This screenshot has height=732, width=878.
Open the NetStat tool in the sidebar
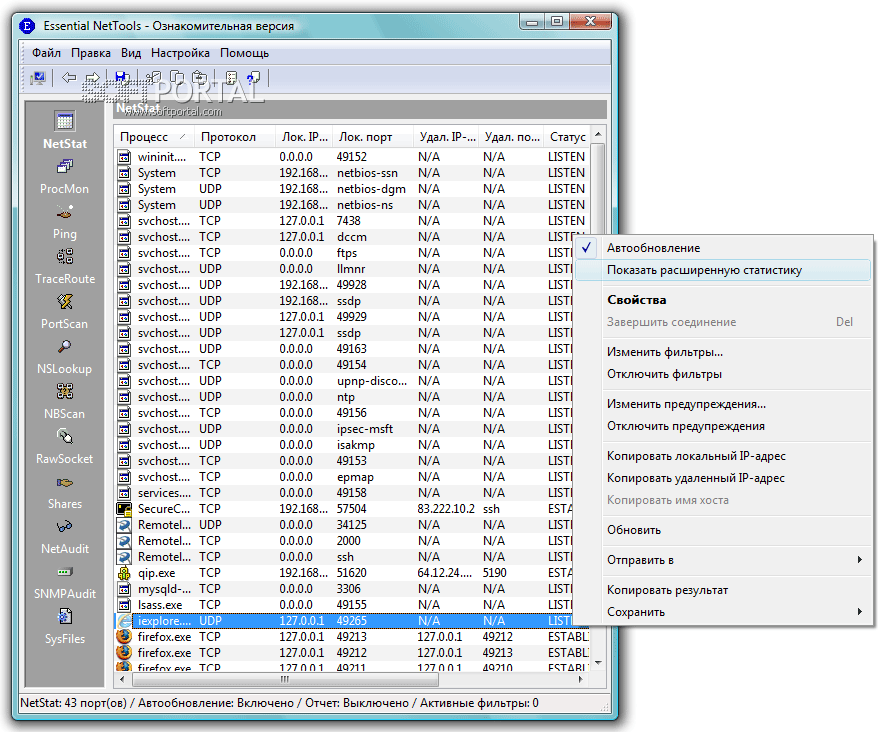pos(65,130)
